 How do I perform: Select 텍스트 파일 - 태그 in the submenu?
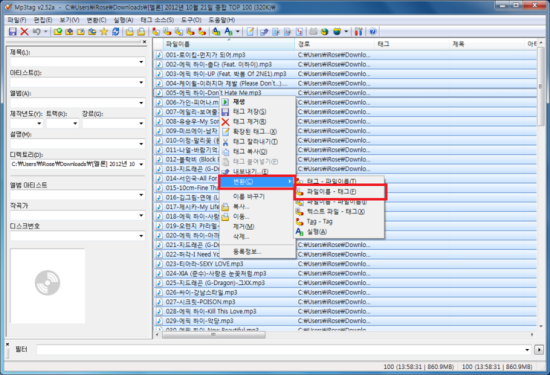click(x=339, y=212)
